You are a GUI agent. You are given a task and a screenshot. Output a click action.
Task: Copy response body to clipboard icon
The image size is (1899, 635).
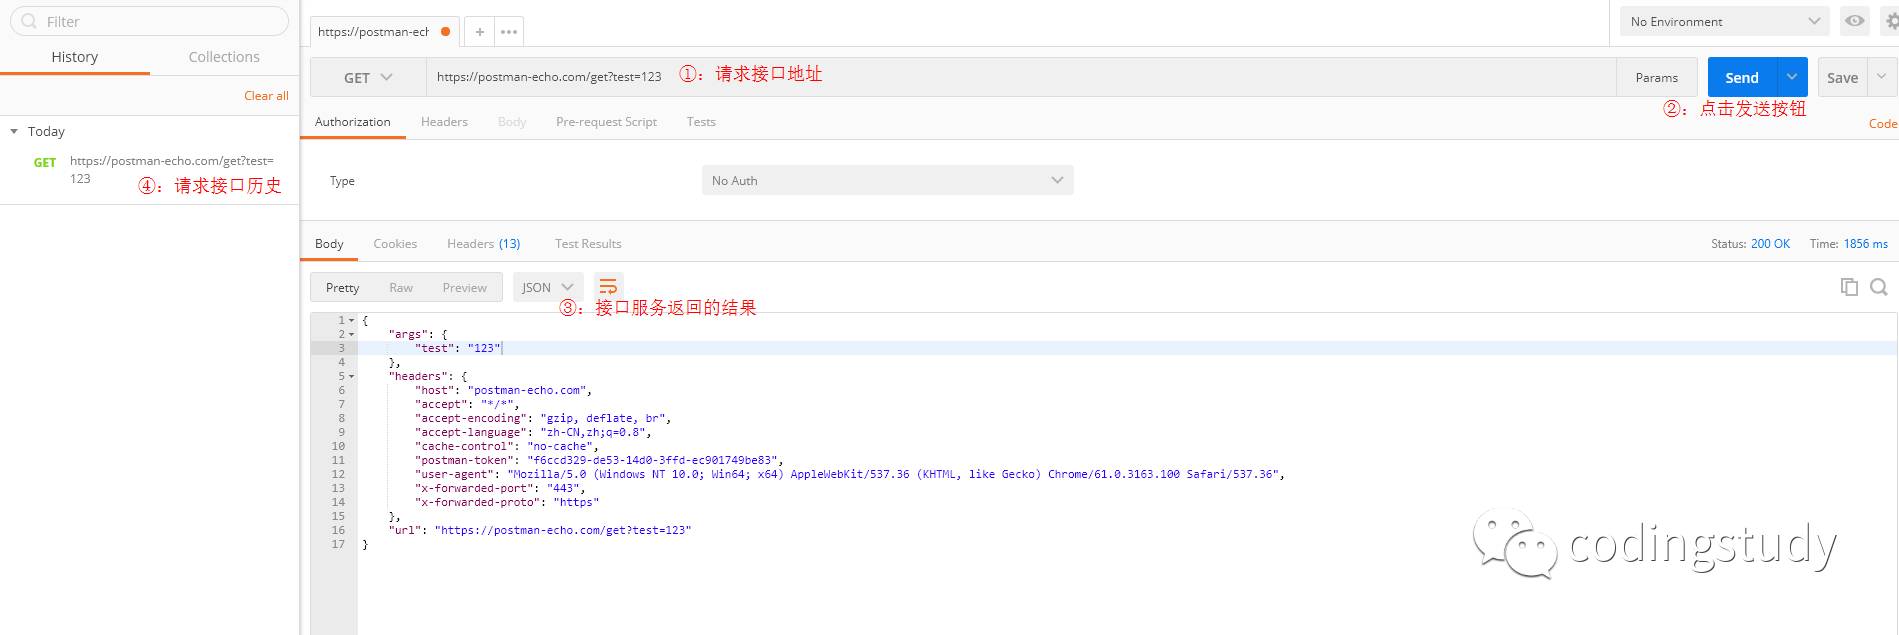click(x=1849, y=287)
